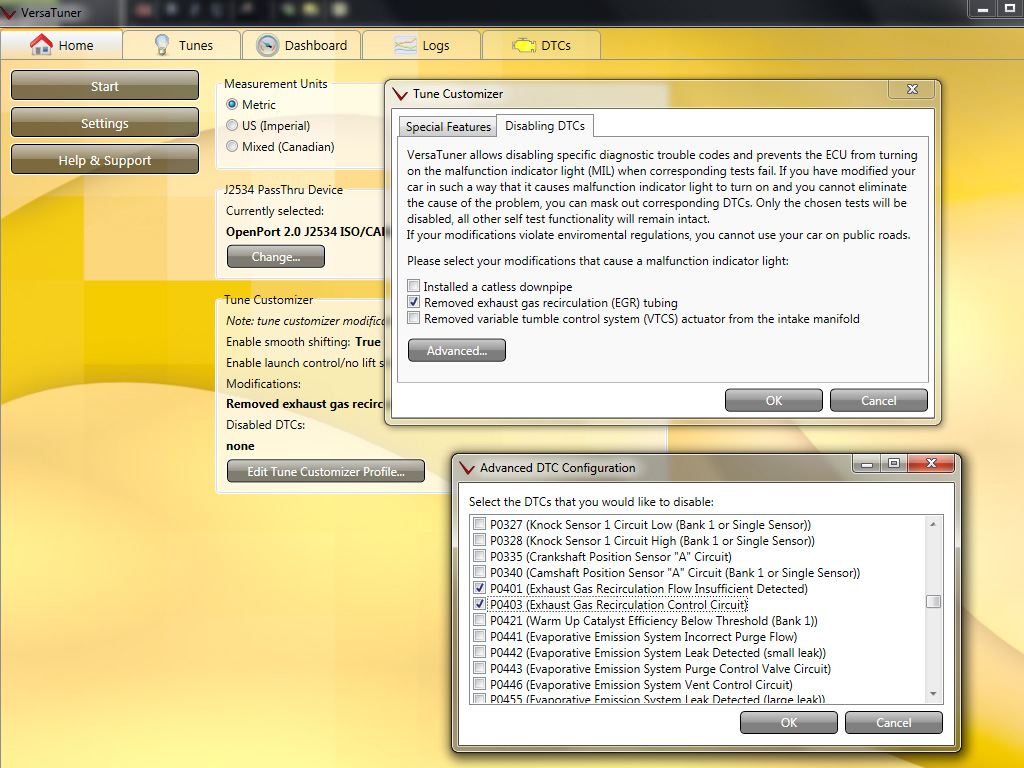Click the 'Disabled DTCs:' label
The image size is (1024, 768).
265,424
